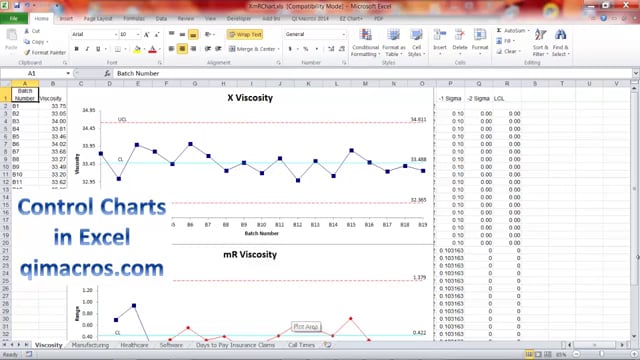Viewport: 640px width, 360px height.
Task: Click the fx Insert Function icon
Action: coord(107,73)
